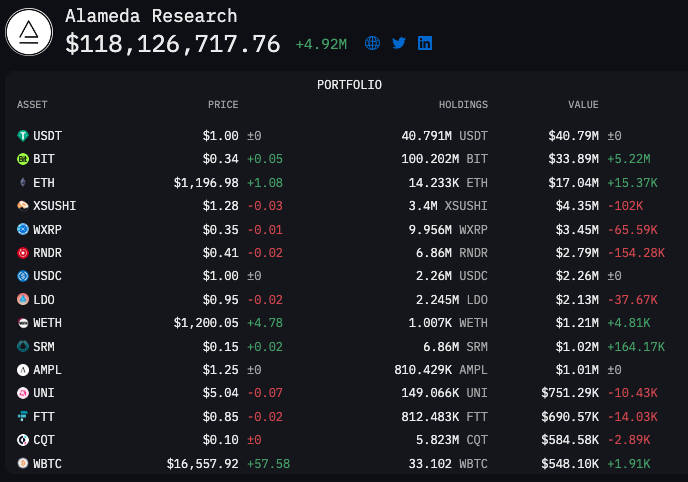
Task: Click the RNDR token icon
Action: (x=23, y=253)
